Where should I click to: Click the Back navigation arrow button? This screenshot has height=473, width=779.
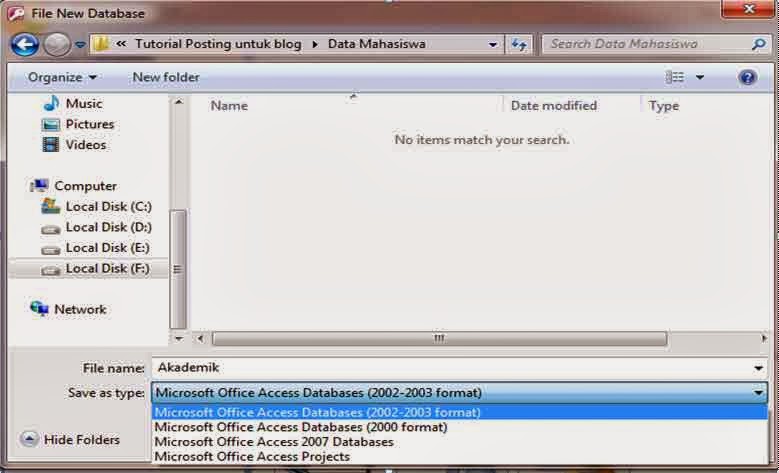tap(25, 45)
